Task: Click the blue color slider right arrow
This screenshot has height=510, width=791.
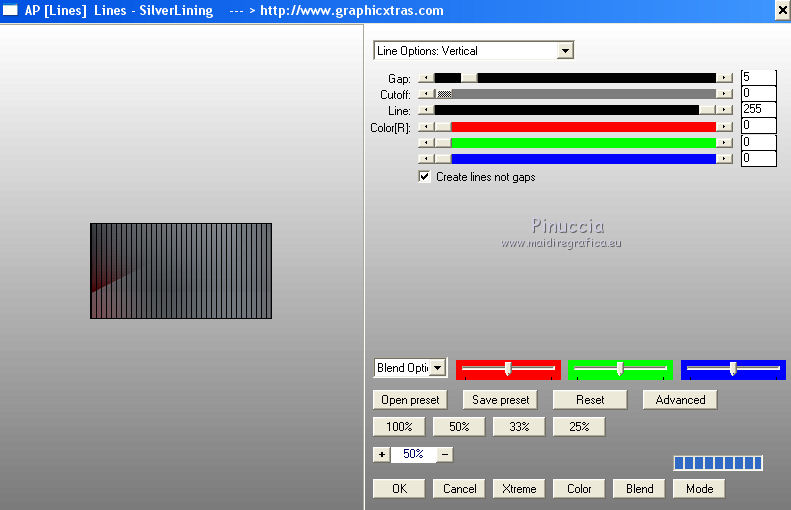Action: [724, 159]
